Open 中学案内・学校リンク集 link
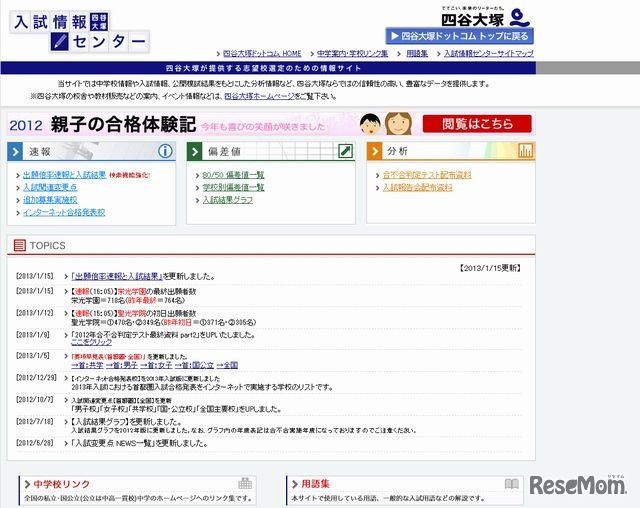This screenshot has height=508, width=640. (x=352, y=53)
